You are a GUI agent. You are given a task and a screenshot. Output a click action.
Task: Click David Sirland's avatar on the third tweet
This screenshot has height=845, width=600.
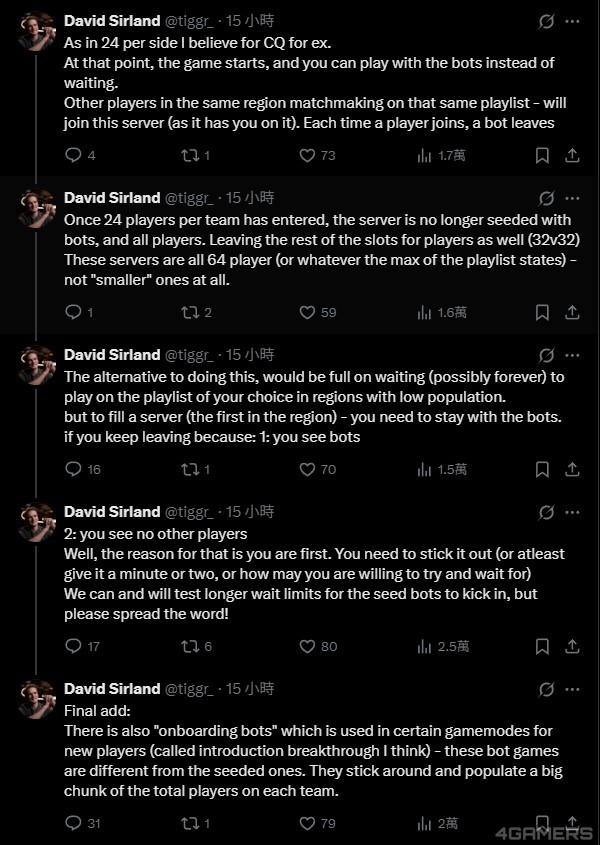pyautogui.click(x=37, y=364)
